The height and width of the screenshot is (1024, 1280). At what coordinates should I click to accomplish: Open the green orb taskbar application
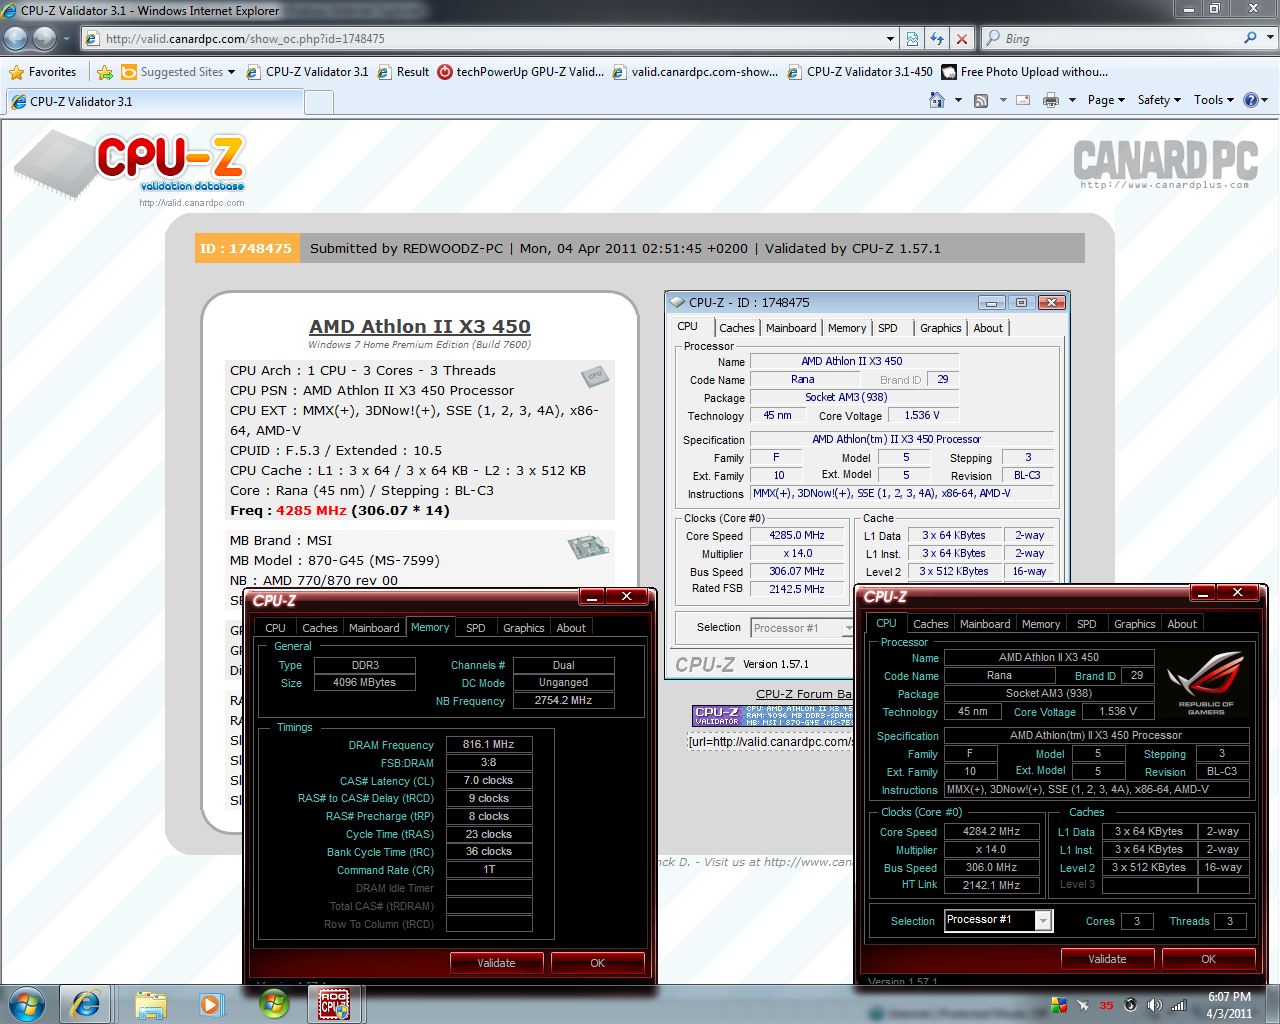(273, 1003)
